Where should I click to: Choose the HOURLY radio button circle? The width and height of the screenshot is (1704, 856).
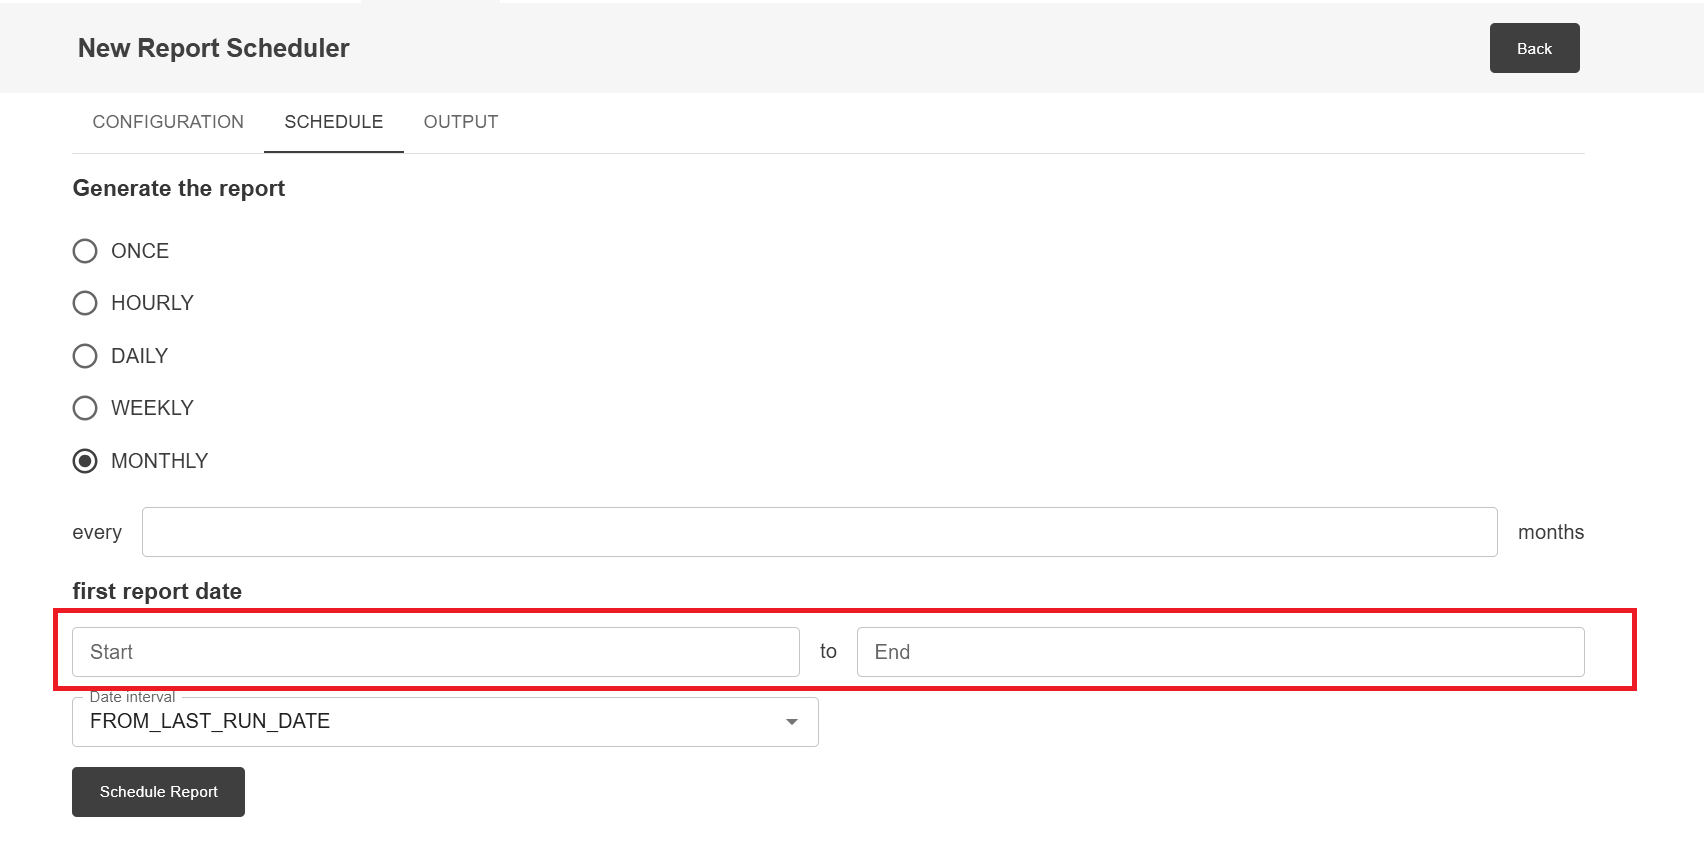click(85, 303)
